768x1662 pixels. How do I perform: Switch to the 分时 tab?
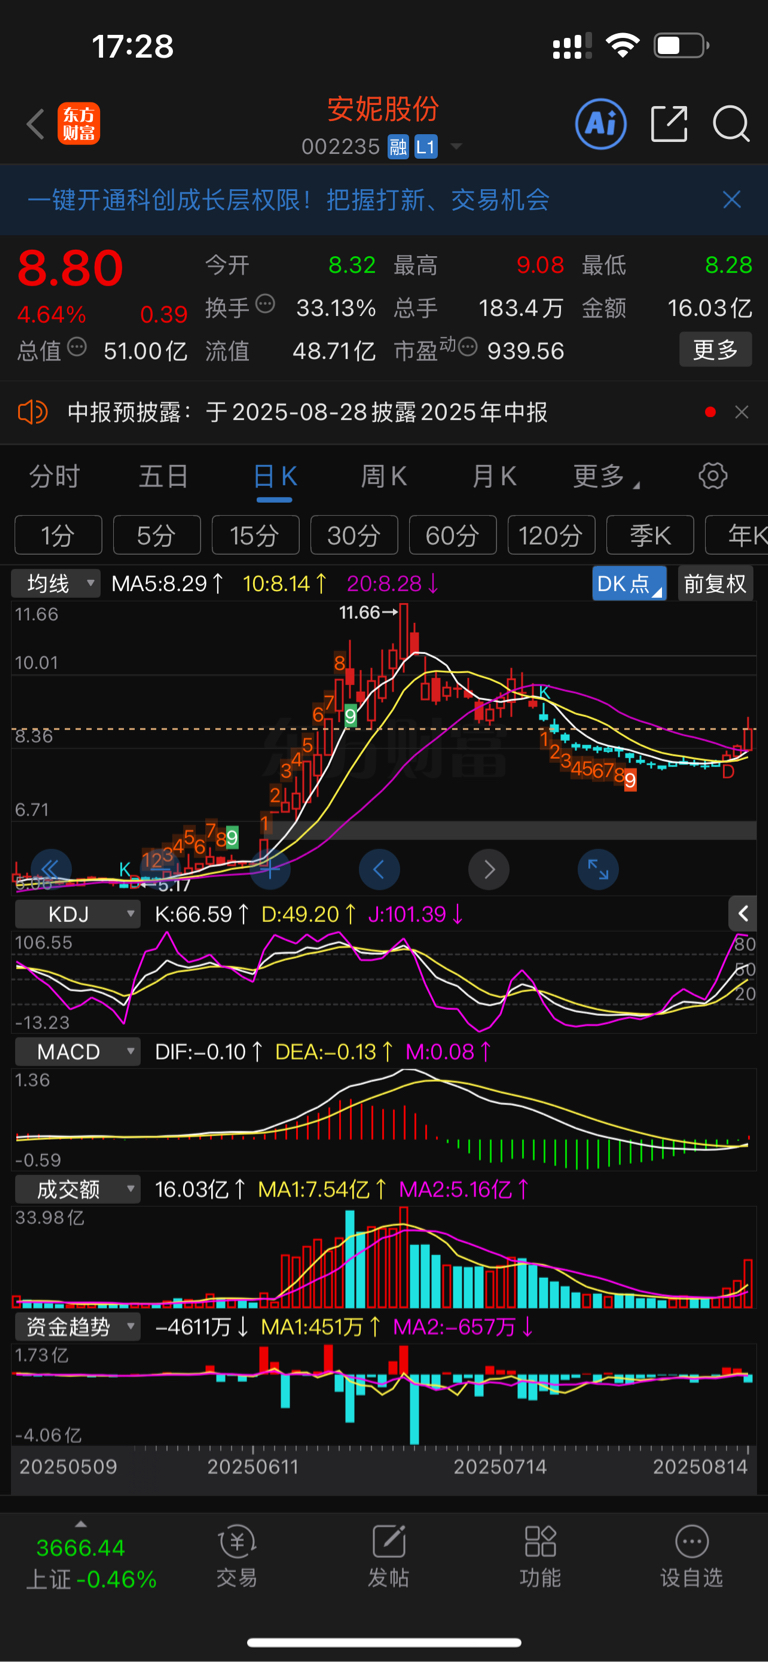[x=54, y=476]
